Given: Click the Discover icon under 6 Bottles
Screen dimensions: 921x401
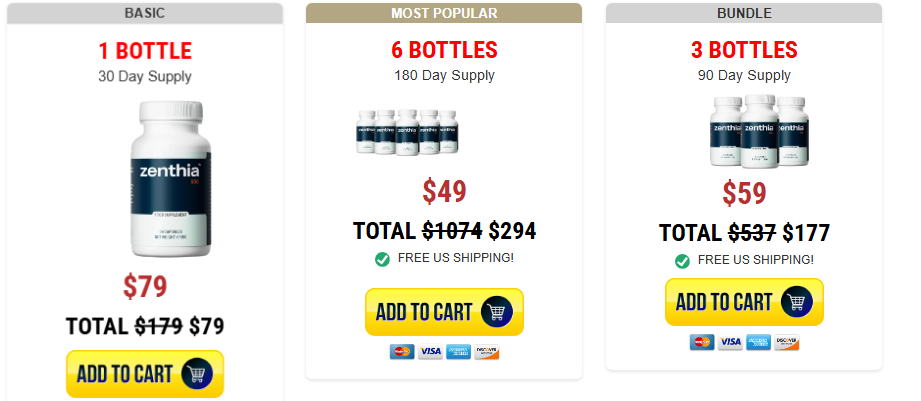Looking at the screenshot, I should point(487,352).
